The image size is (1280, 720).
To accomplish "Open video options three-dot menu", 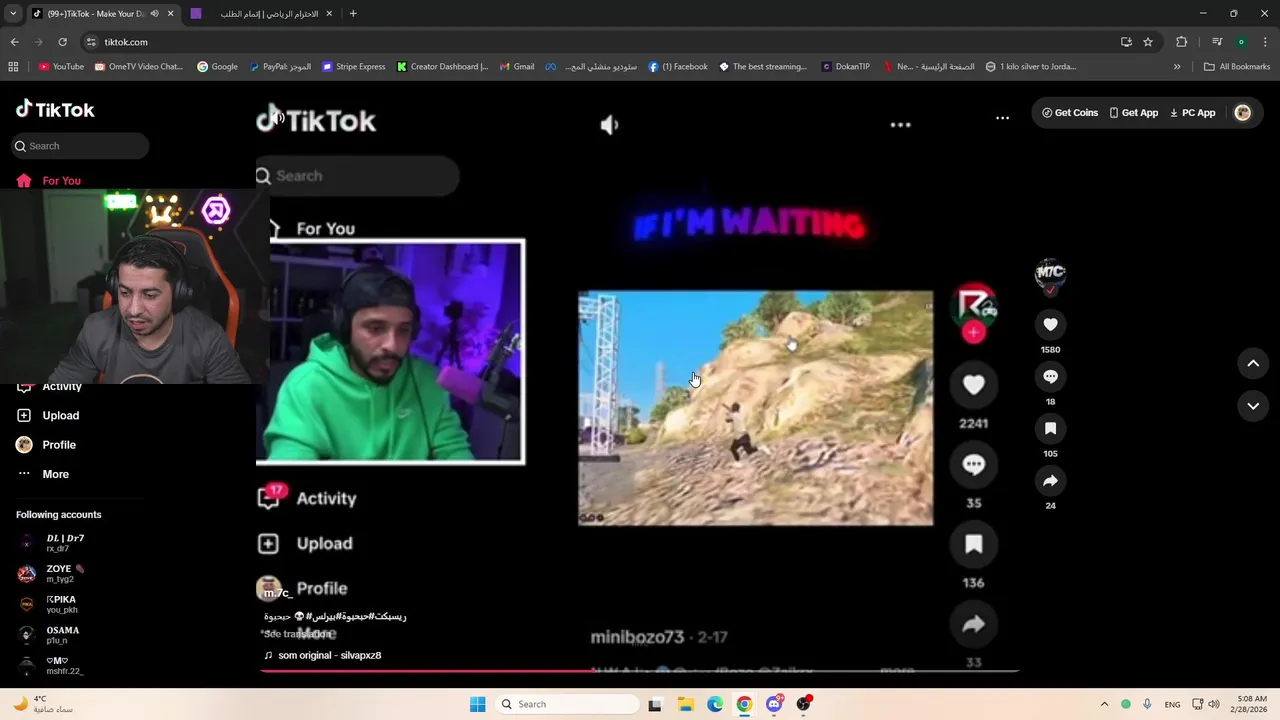I will tap(1002, 117).
